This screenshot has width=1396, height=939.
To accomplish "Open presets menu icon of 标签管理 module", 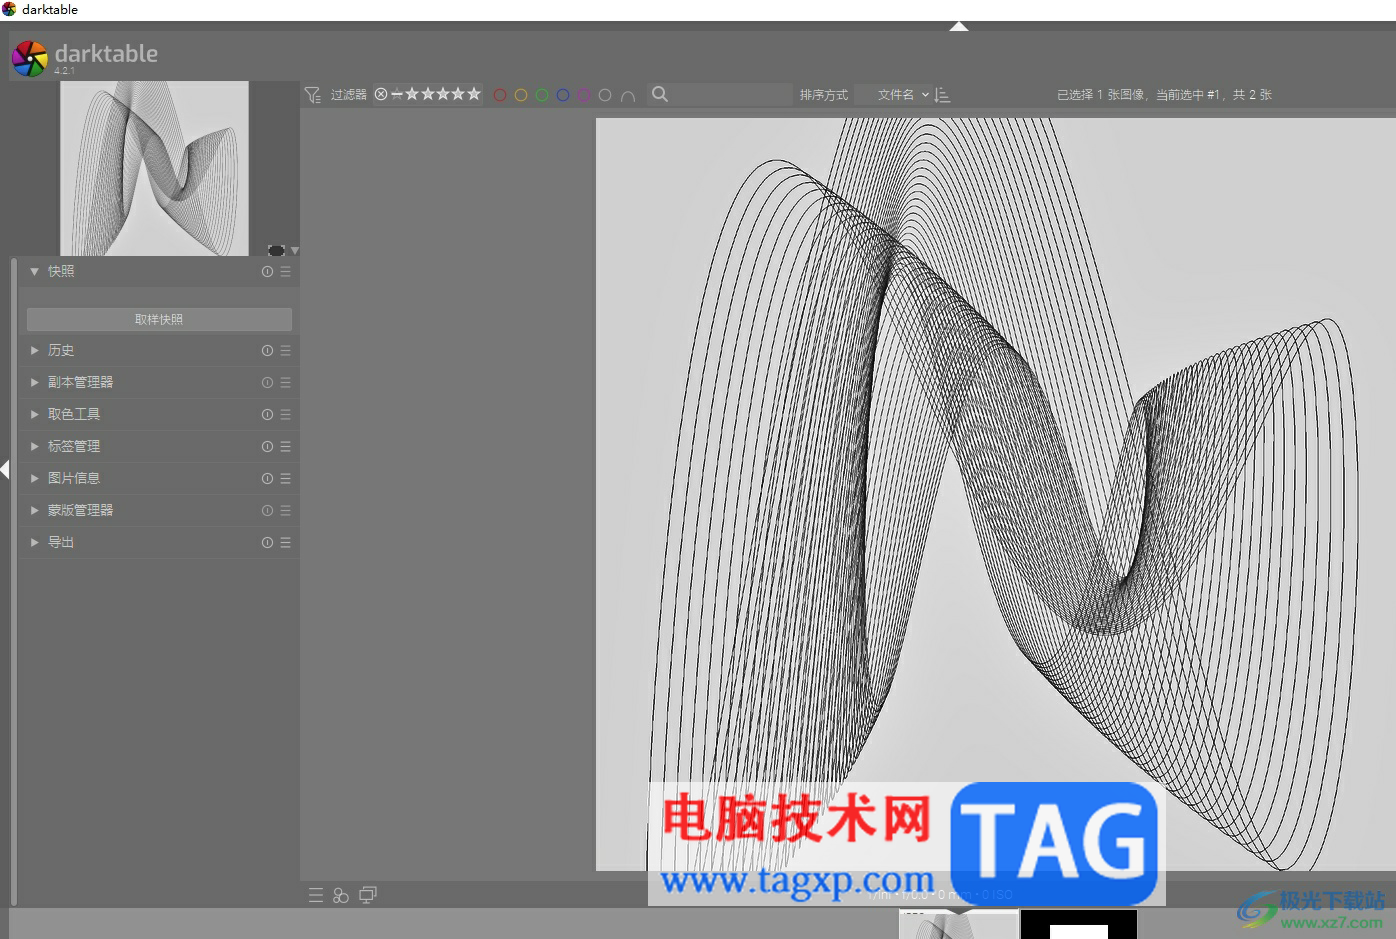I will (285, 446).
